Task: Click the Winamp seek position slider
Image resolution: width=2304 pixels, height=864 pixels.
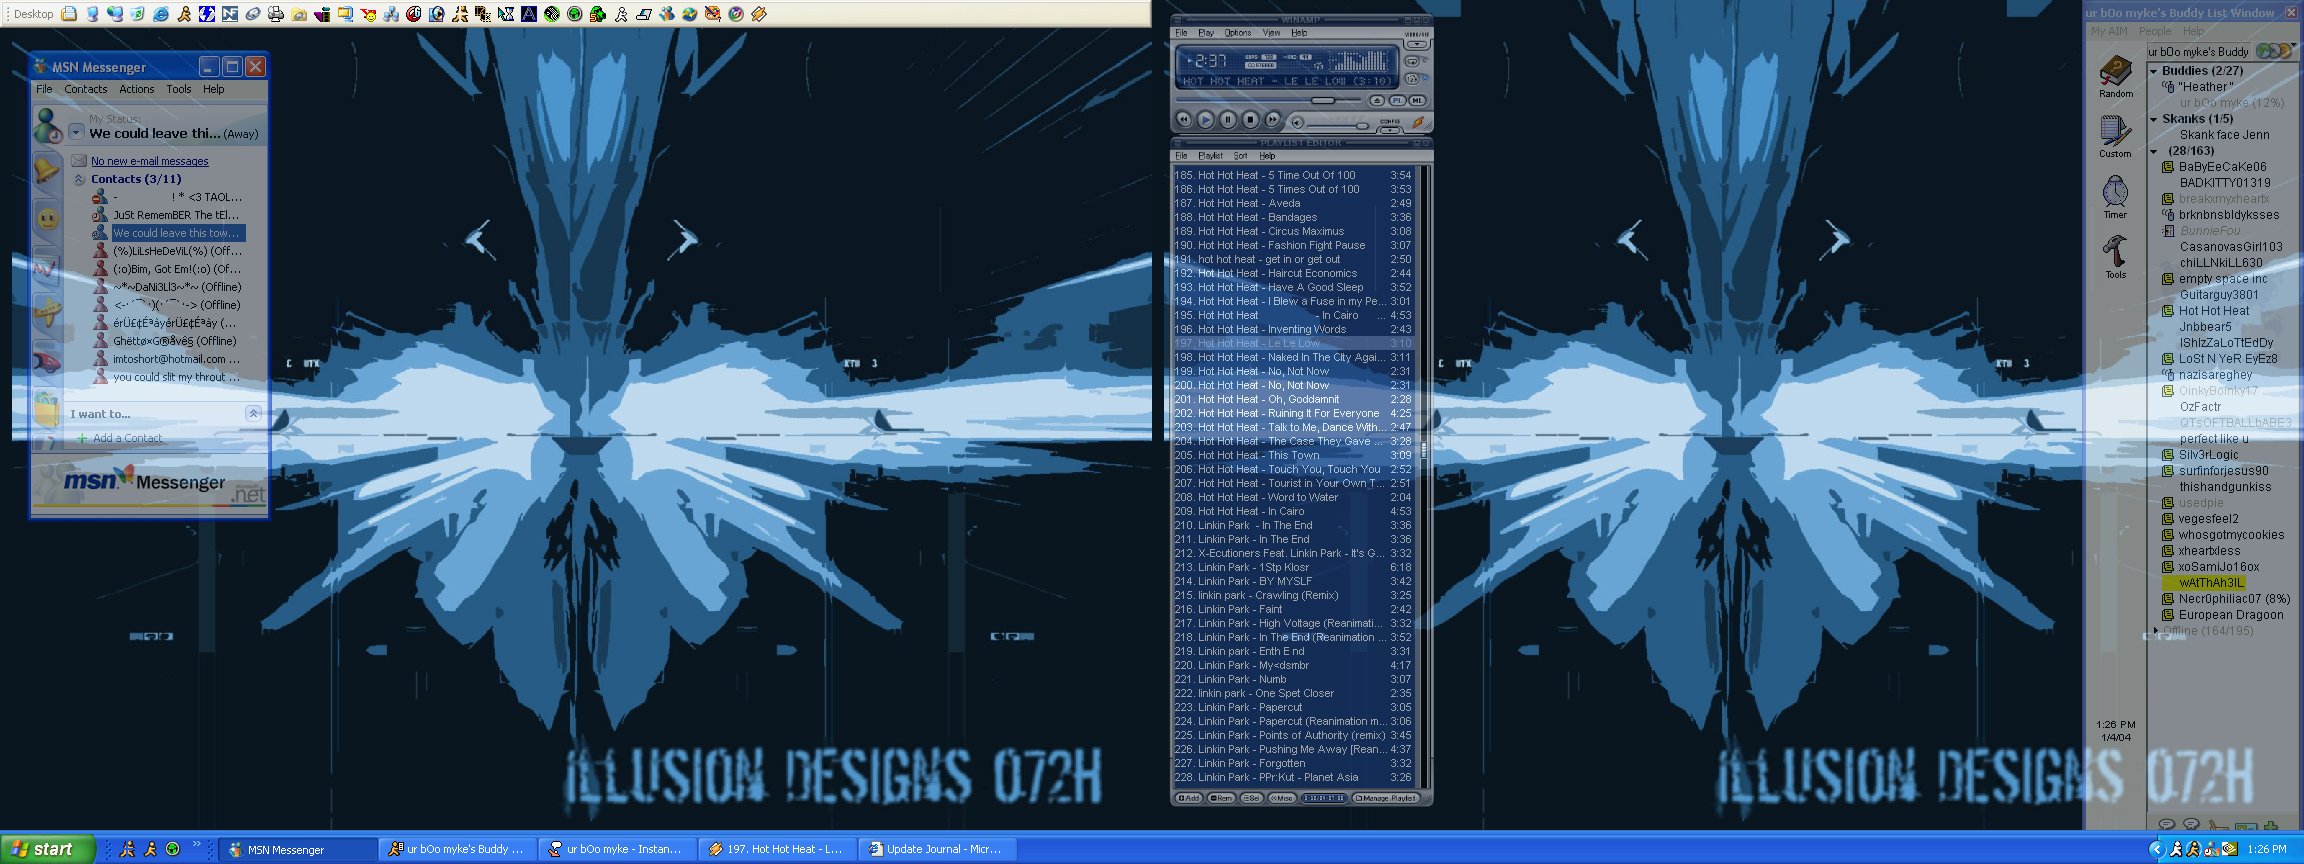Action: (1268, 100)
